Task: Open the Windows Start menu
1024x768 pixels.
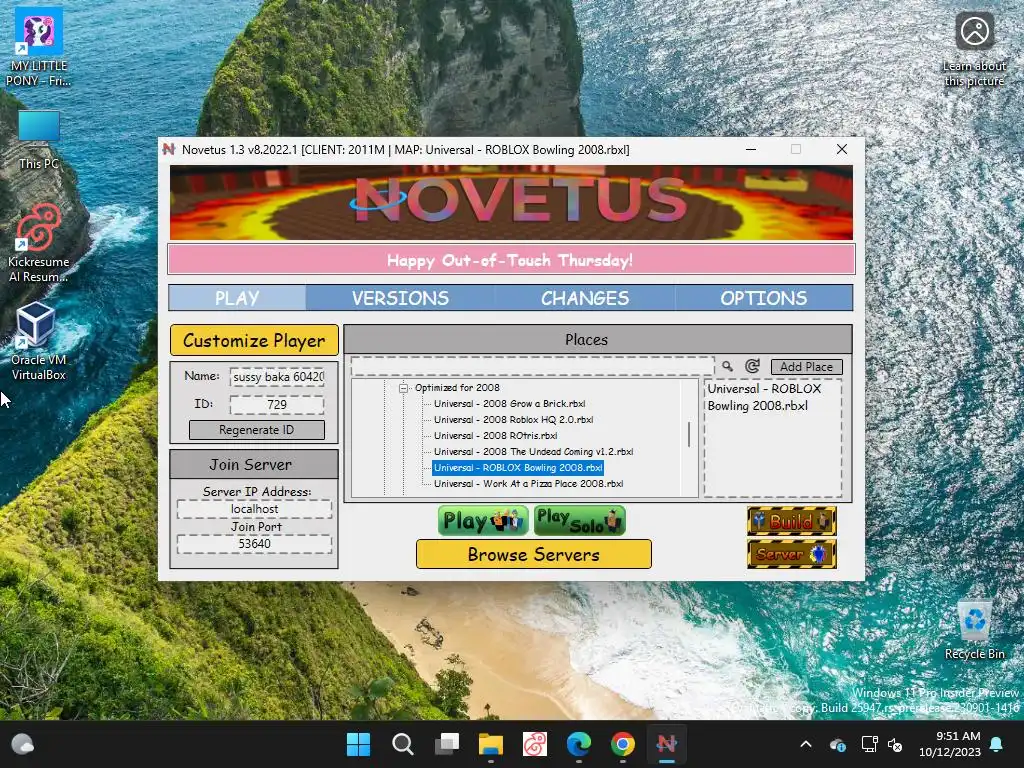Action: 359,744
